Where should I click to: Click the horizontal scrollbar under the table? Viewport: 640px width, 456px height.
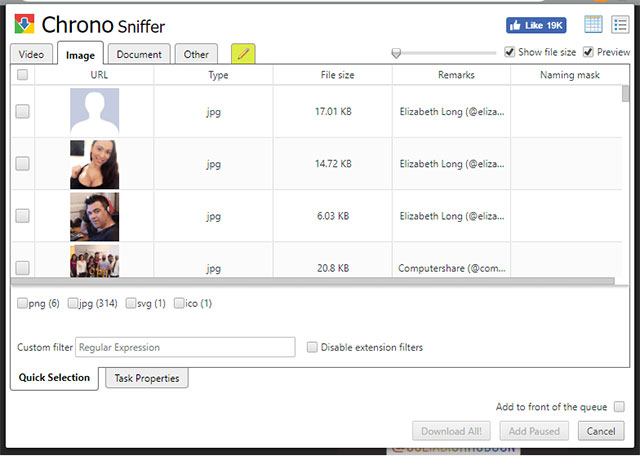(x=313, y=281)
